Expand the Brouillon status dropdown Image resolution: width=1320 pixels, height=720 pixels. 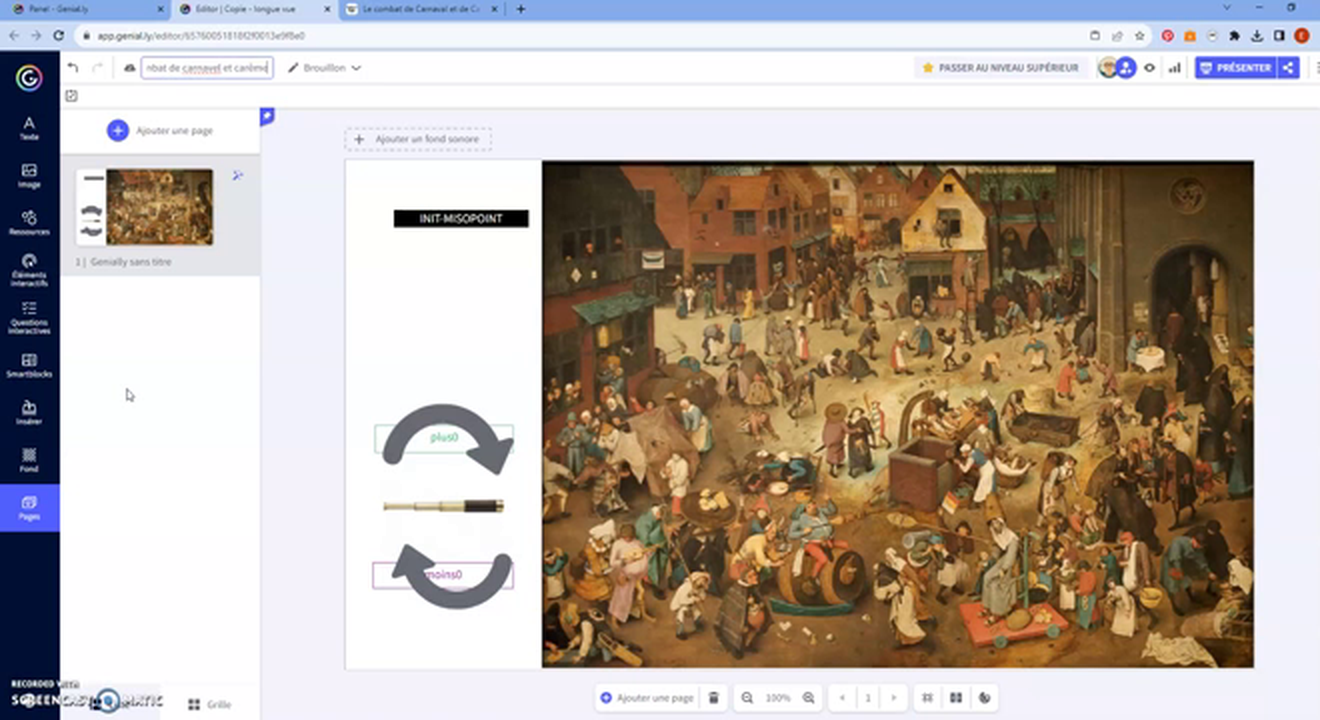click(325, 68)
